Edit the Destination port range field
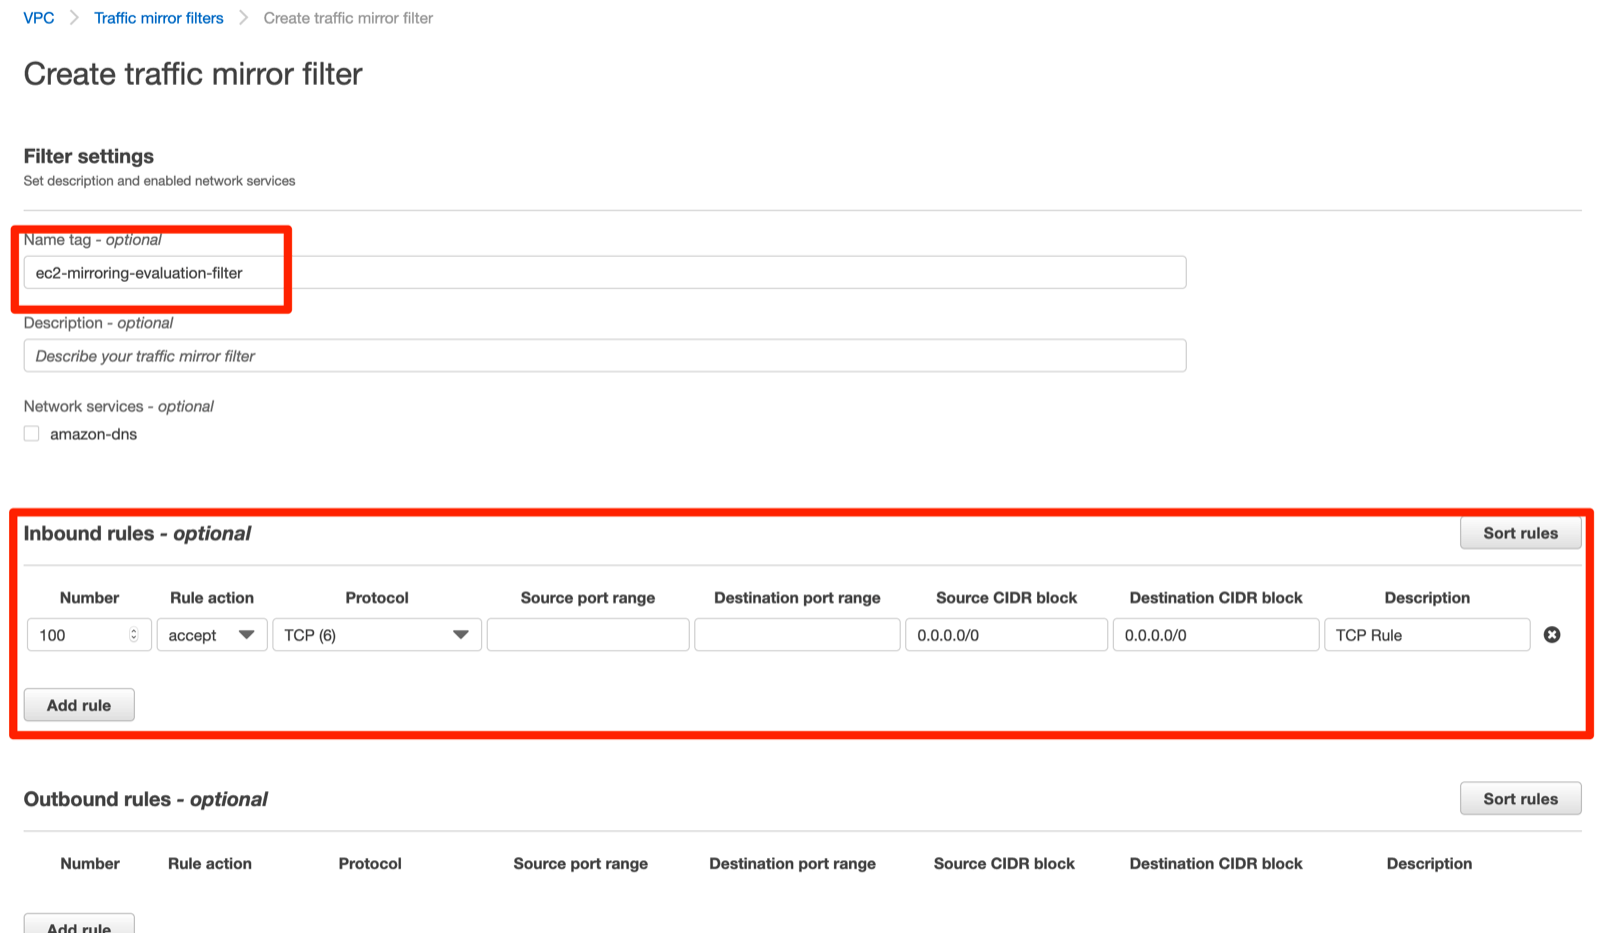This screenshot has width=1600, height=933. pos(796,634)
